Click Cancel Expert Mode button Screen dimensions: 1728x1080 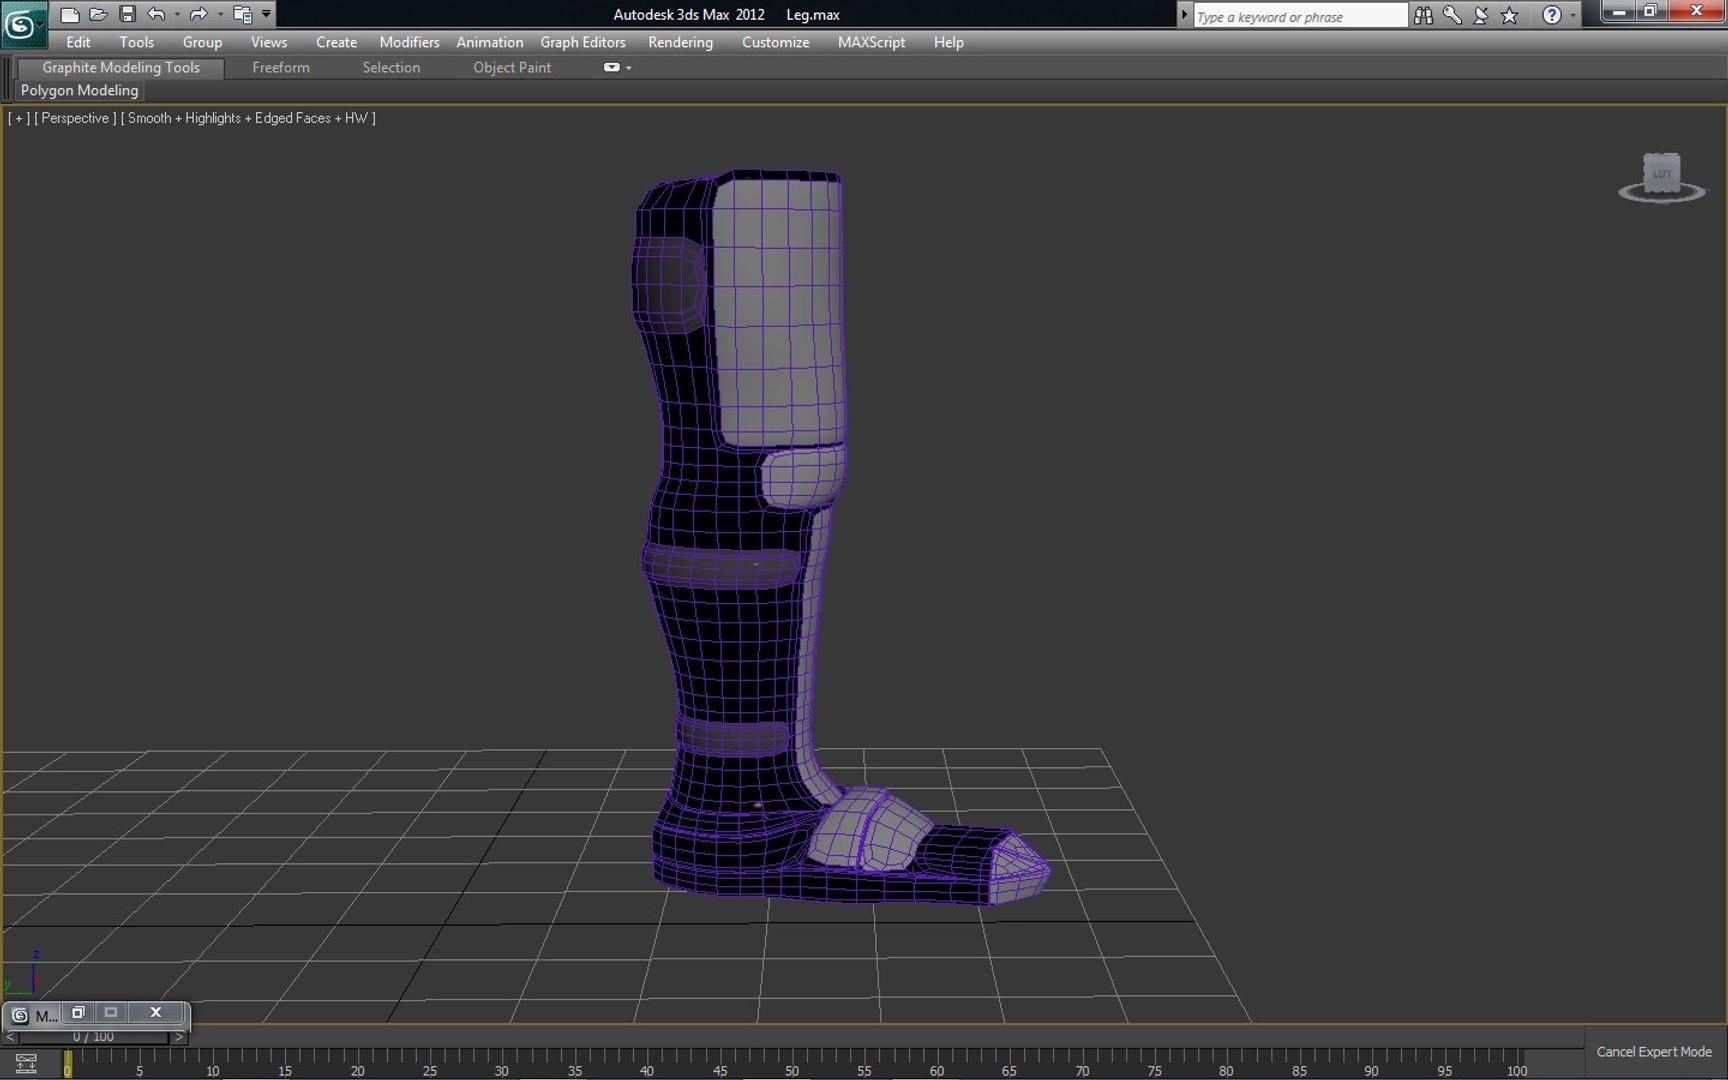[1654, 1051]
